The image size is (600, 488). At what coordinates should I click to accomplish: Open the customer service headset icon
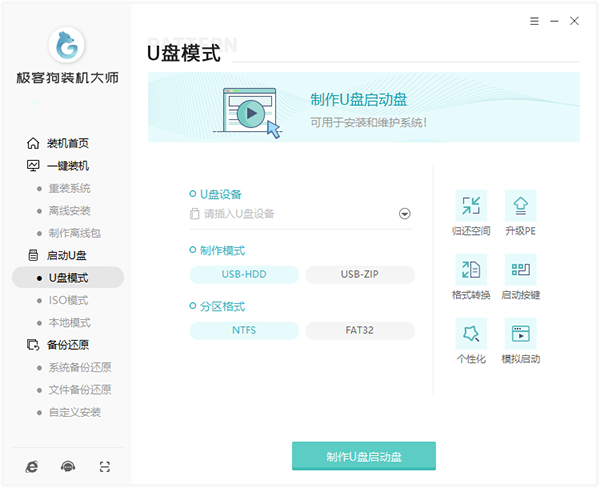click(x=68, y=467)
